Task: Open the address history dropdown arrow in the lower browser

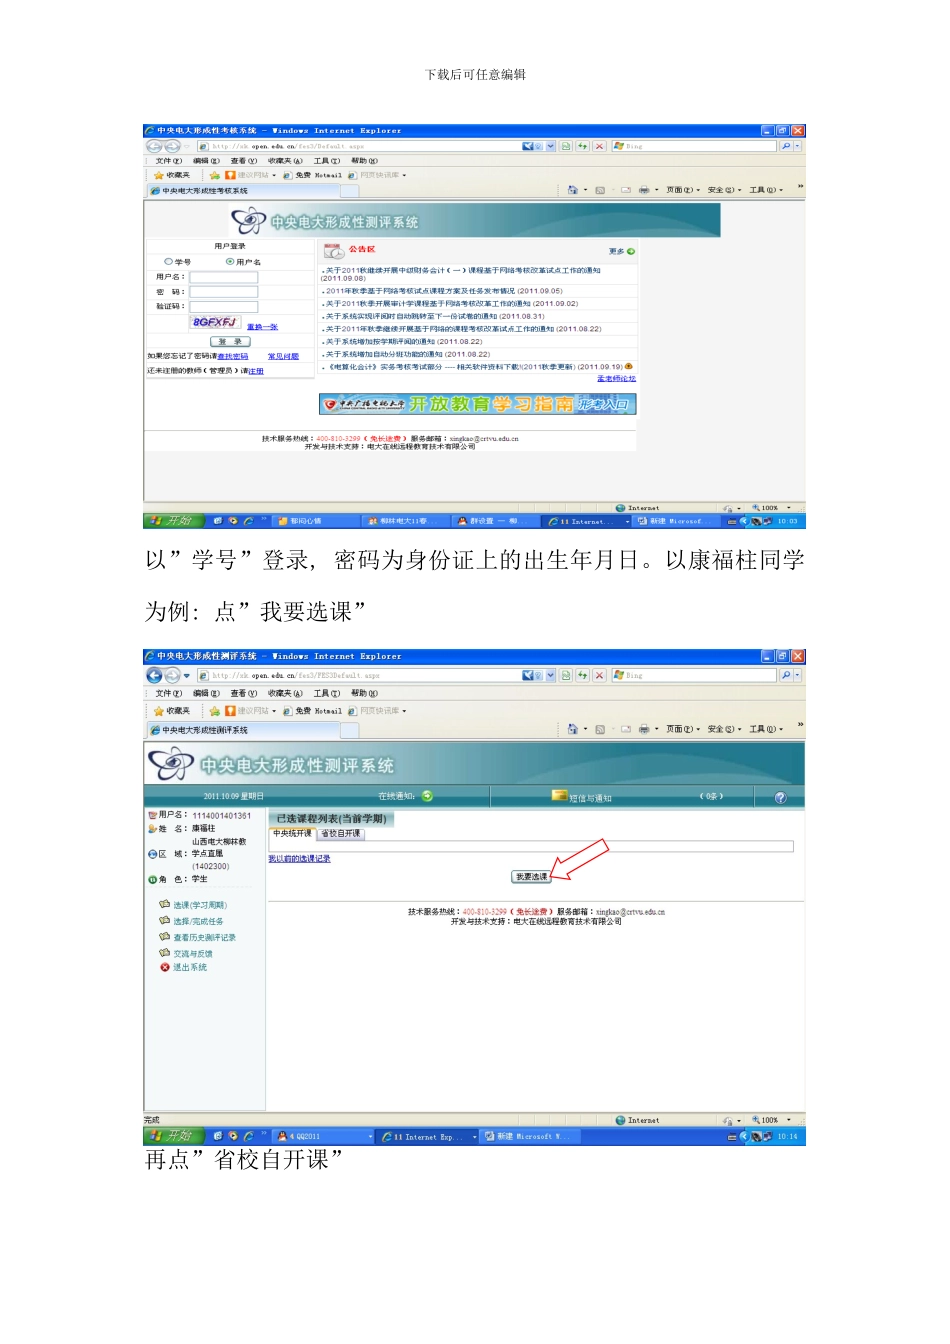Action: coord(550,675)
